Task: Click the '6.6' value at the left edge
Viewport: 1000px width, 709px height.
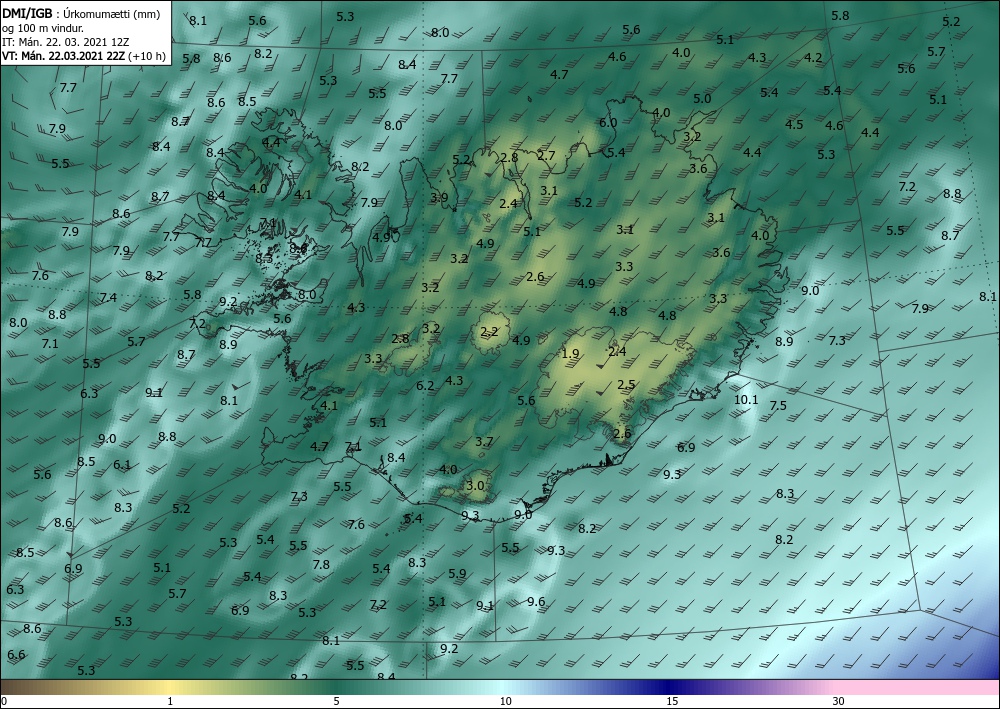Action: [16, 655]
